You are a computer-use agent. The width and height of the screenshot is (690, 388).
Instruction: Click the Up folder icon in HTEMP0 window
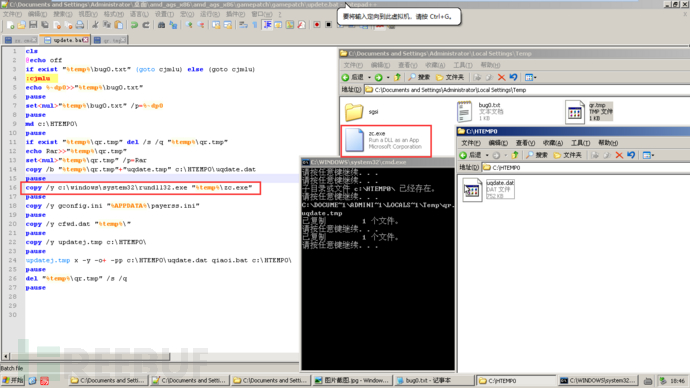click(515, 155)
